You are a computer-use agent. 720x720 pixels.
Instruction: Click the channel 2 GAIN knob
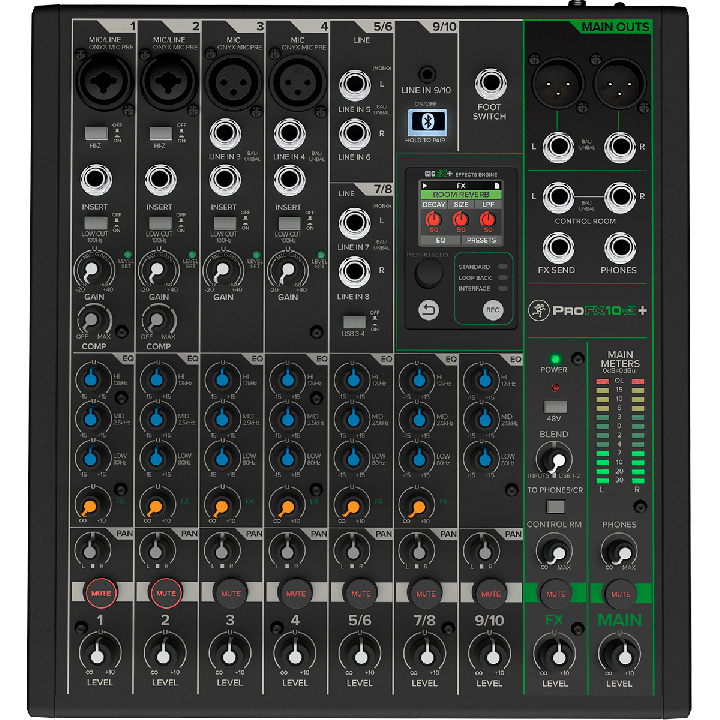pyautogui.click(x=158, y=270)
